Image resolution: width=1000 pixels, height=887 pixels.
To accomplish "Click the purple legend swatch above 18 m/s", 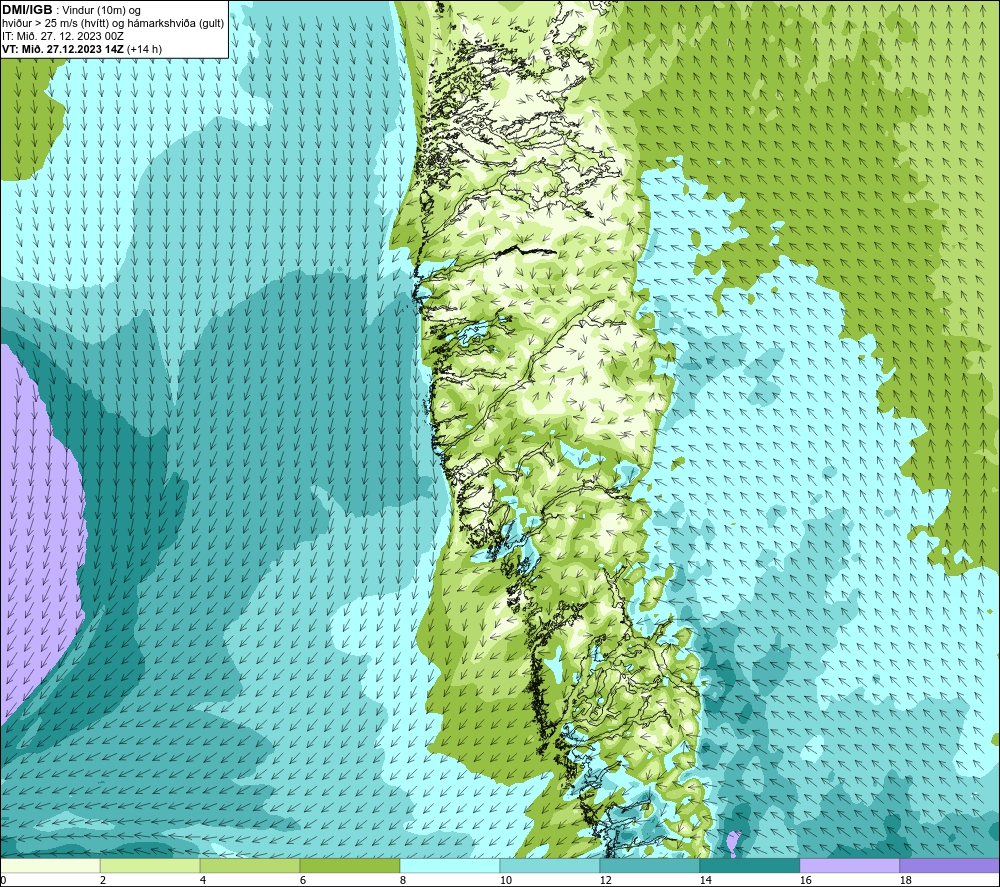I will point(950,865).
